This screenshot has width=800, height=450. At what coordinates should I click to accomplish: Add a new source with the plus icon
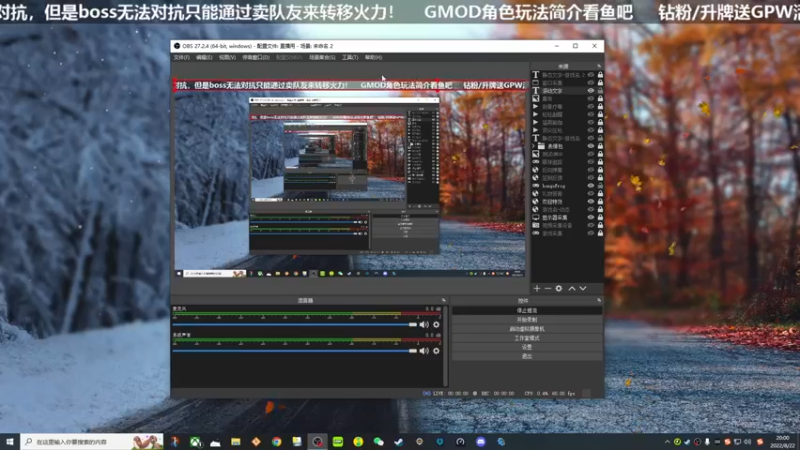coord(537,289)
